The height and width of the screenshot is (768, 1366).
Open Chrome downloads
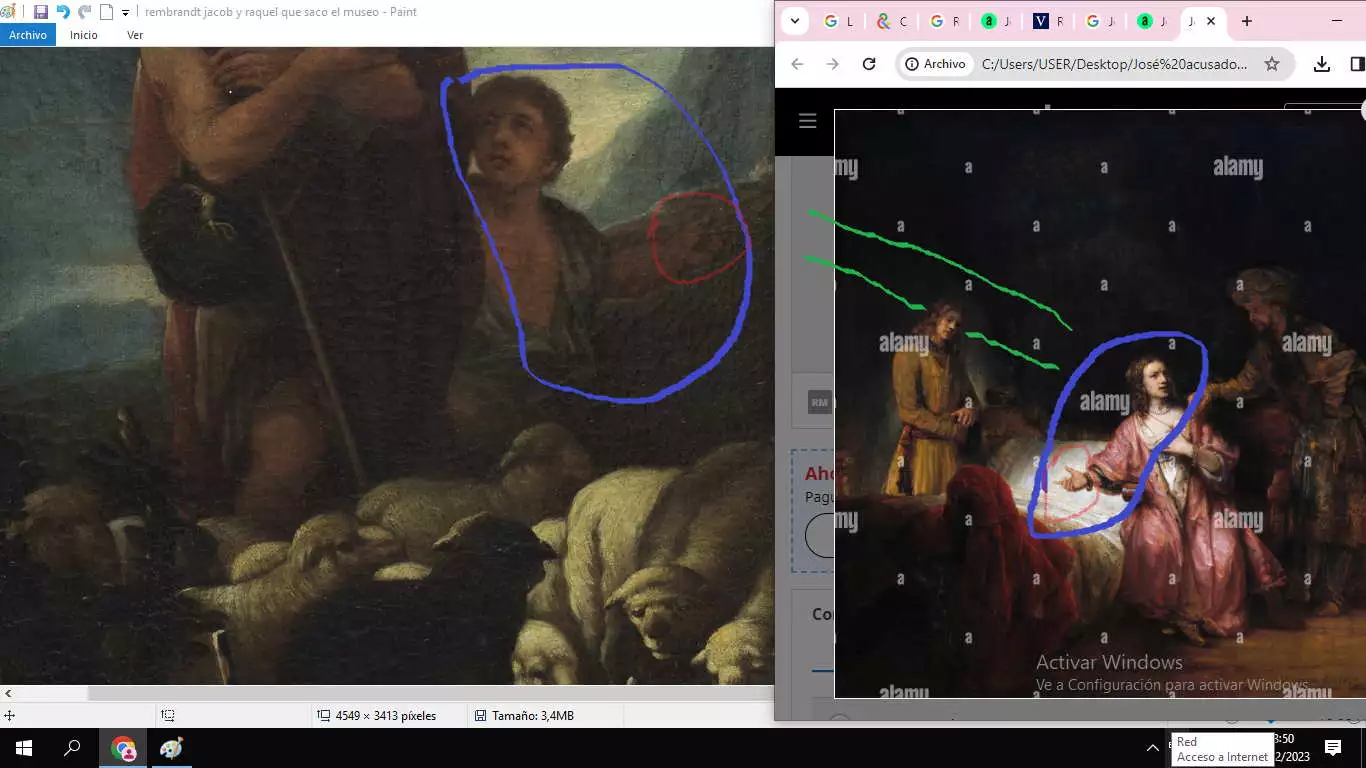click(1322, 64)
